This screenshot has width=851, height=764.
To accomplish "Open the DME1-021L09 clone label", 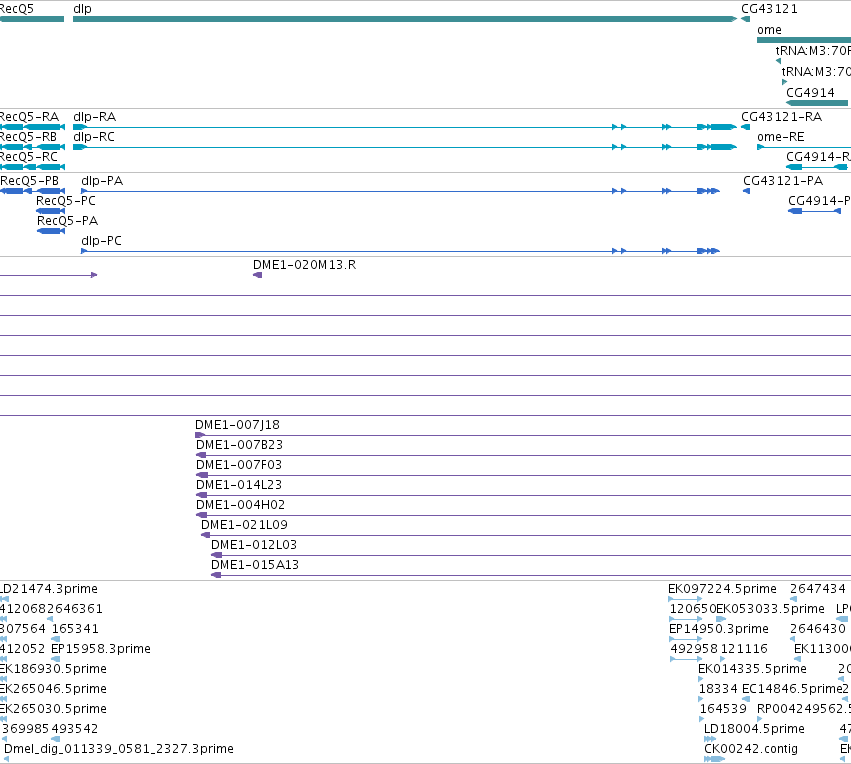I will pyautogui.click(x=244, y=525).
